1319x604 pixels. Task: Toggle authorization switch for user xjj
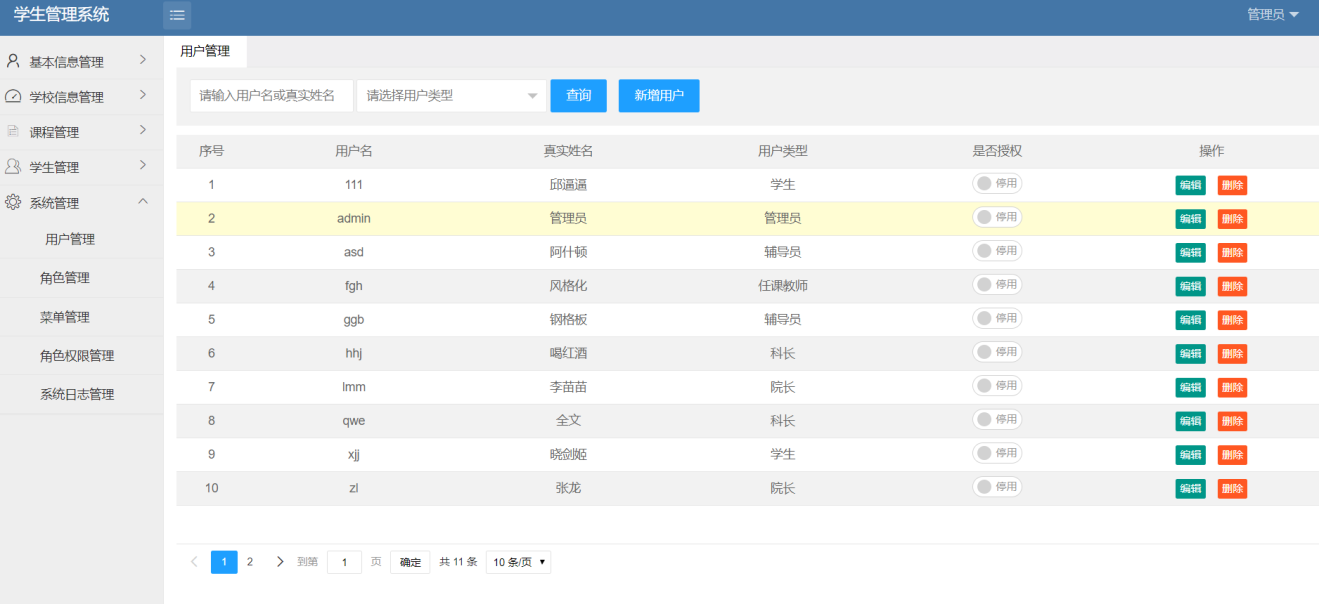click(x=997, y=453)
